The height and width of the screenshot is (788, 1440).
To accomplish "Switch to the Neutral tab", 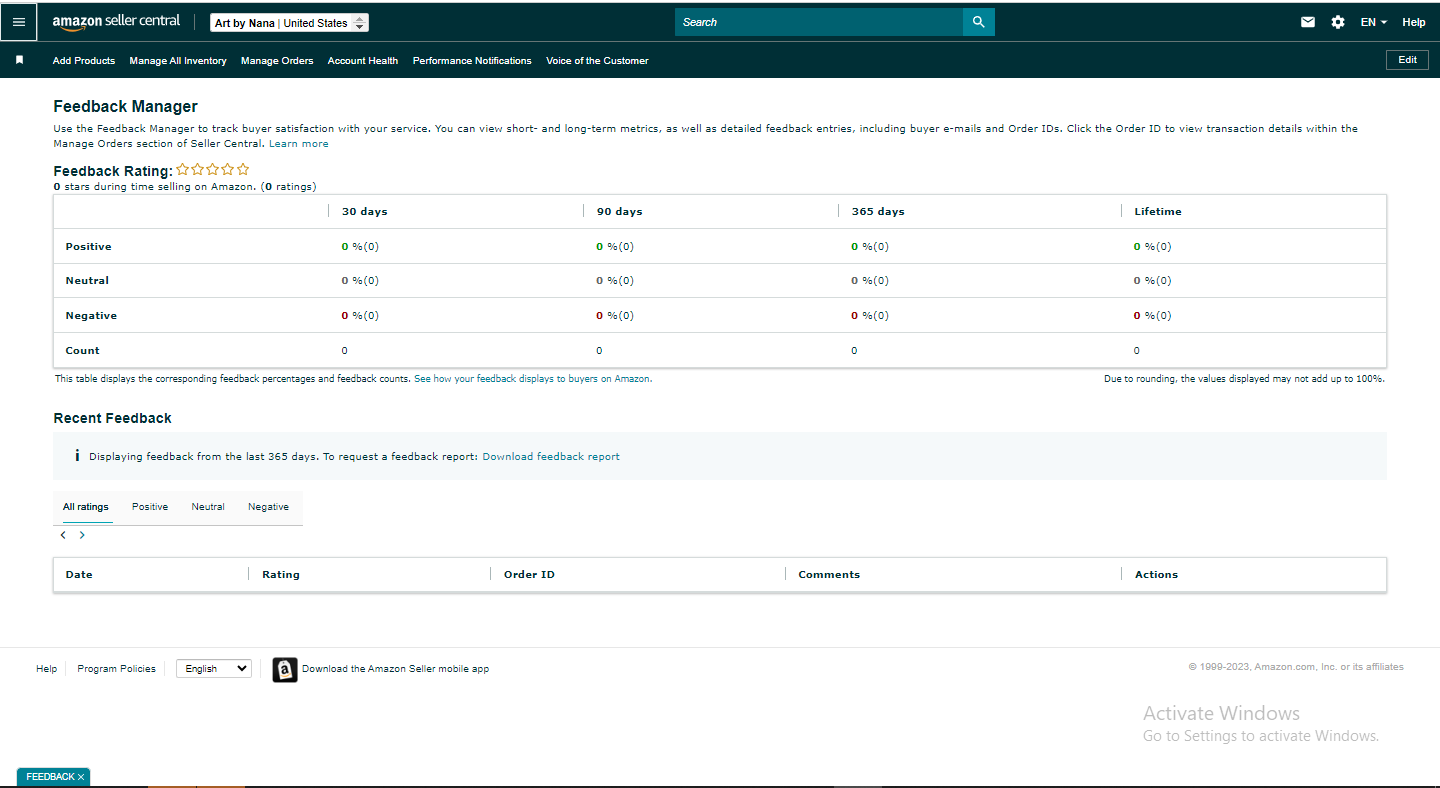I will [208, 507].
